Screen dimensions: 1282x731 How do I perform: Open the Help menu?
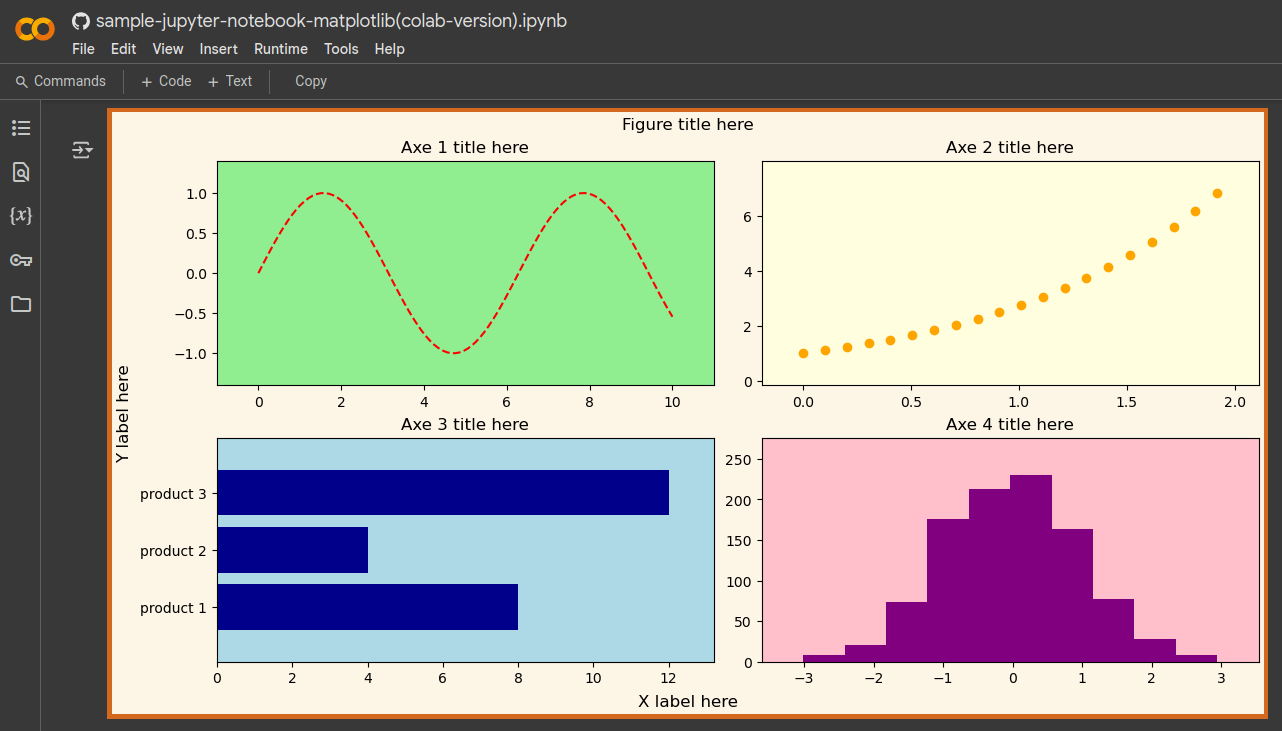390,49
